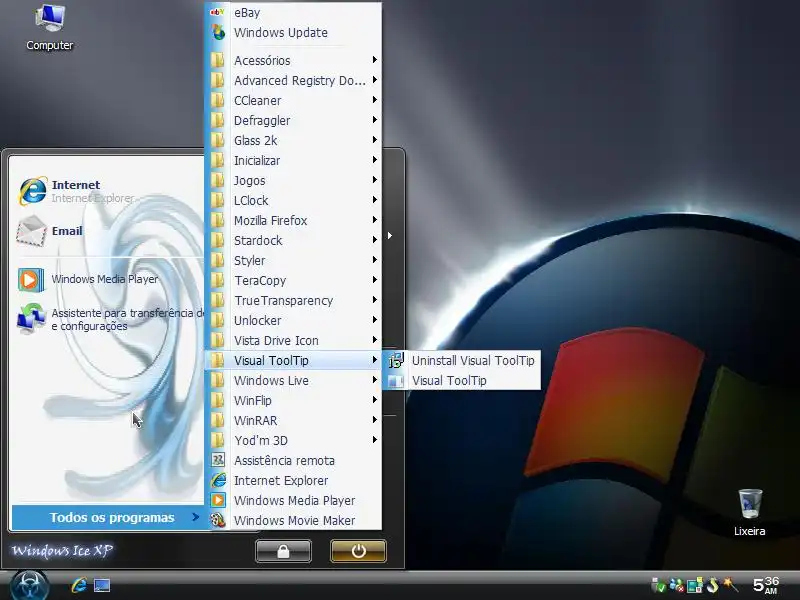This screenshot has width=800, height=600.
Task: Open the LClock menu entry
Action: [x=294, y=201]
